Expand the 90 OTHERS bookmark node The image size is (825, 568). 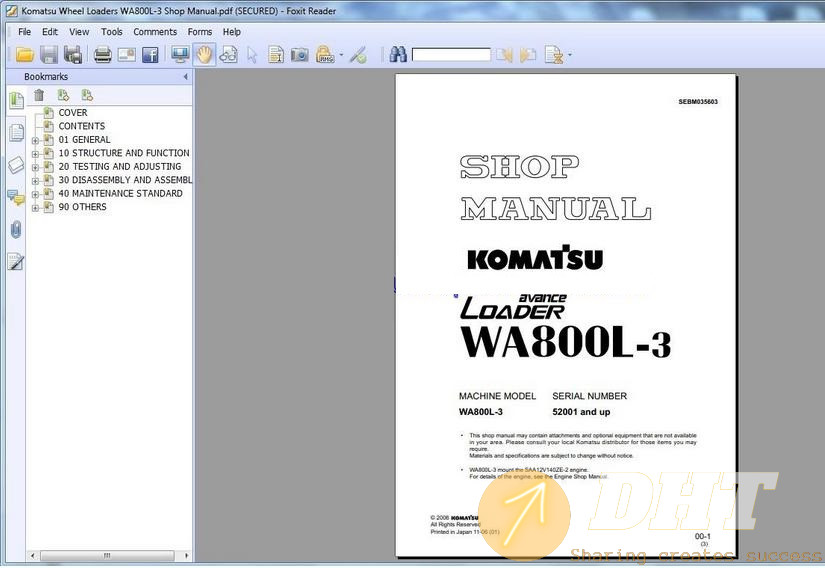[35, 208]
